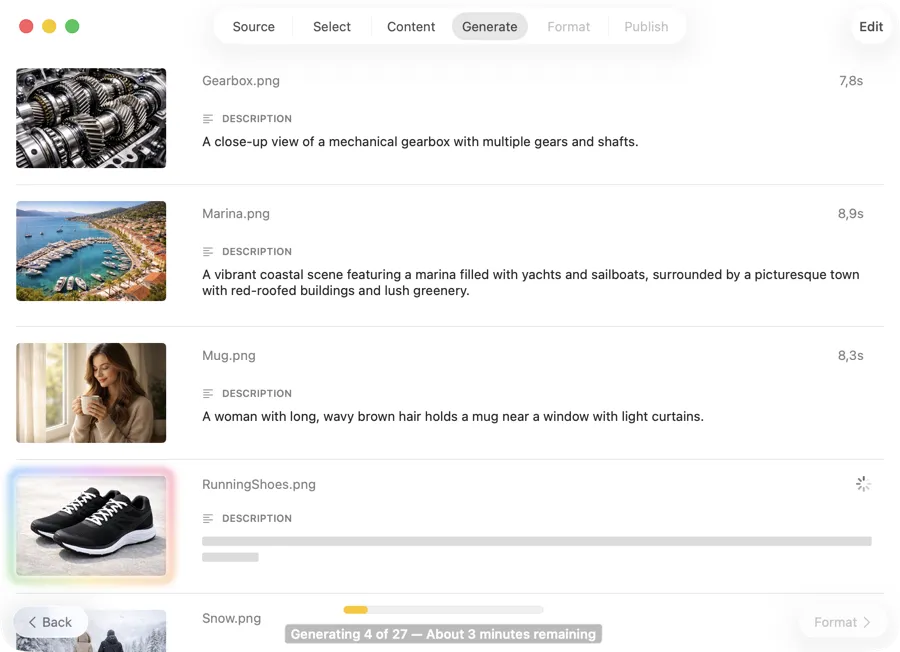Image resolution: width=900 pixels, height=652 pixels.
Task: Switch to the Content tab
Action: [x=410, y=27]
